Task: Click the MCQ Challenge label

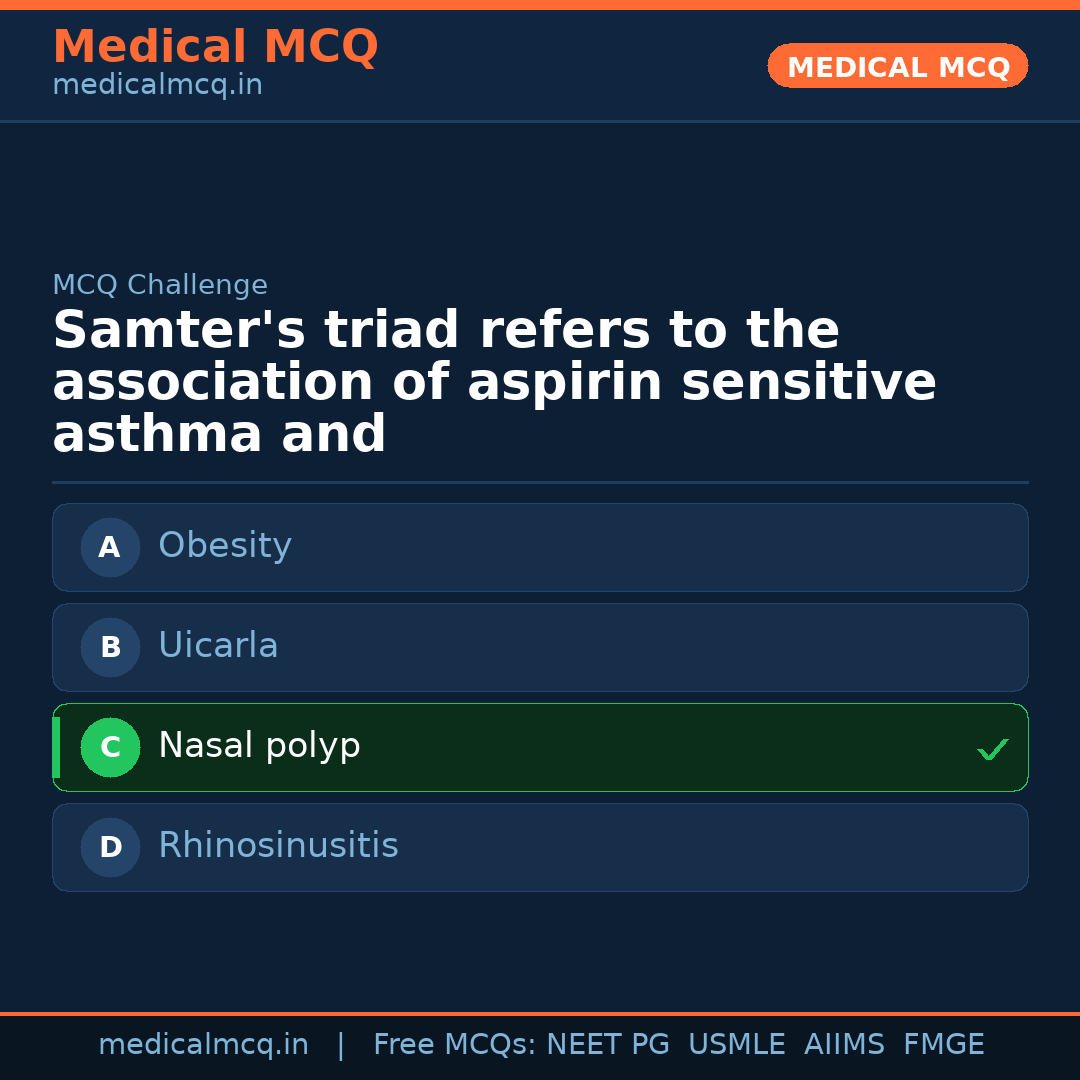Action: [x=160, y=285]
